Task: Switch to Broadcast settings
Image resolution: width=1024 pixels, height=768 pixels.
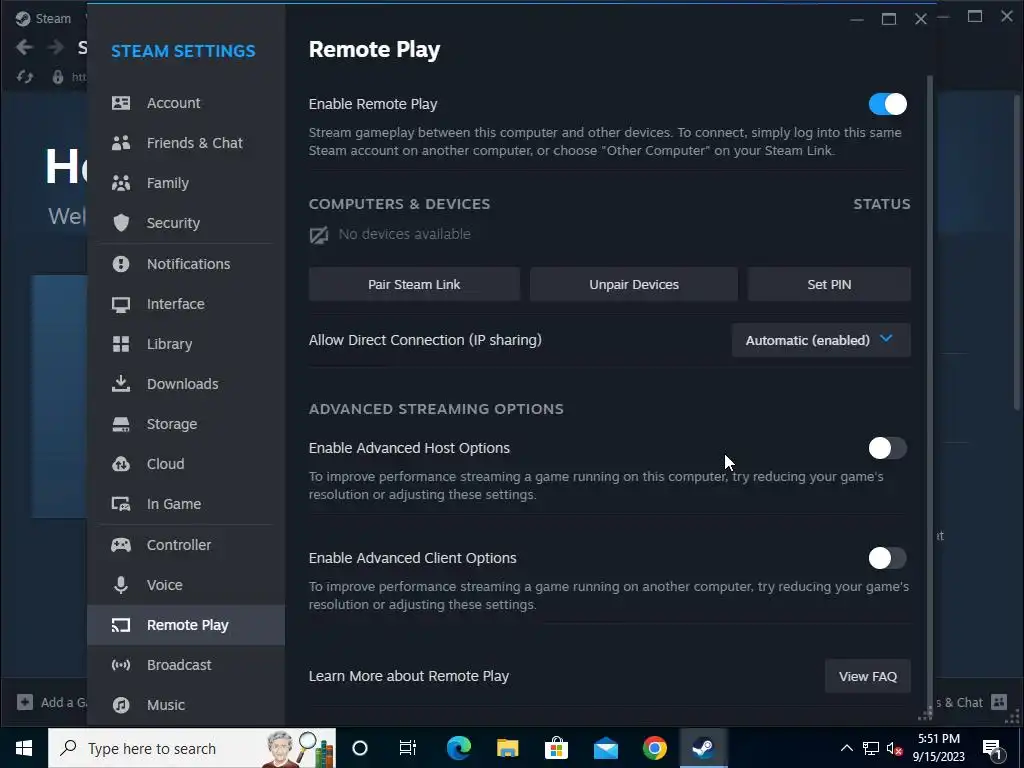Action: click(185, 665)
